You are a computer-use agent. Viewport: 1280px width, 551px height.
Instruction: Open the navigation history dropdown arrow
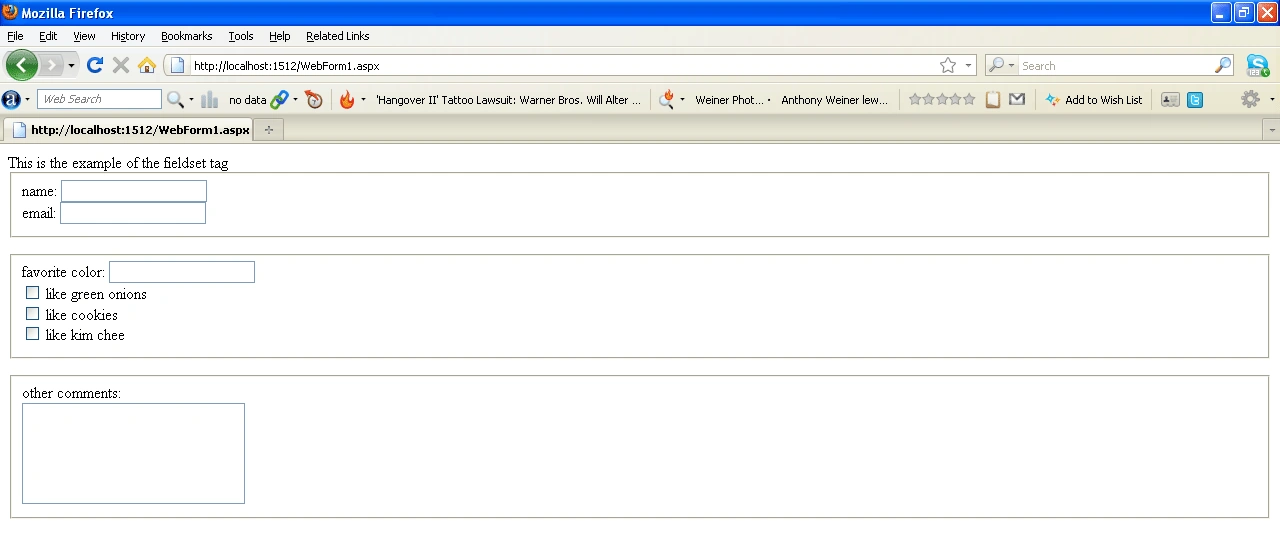tap(71, 66)
